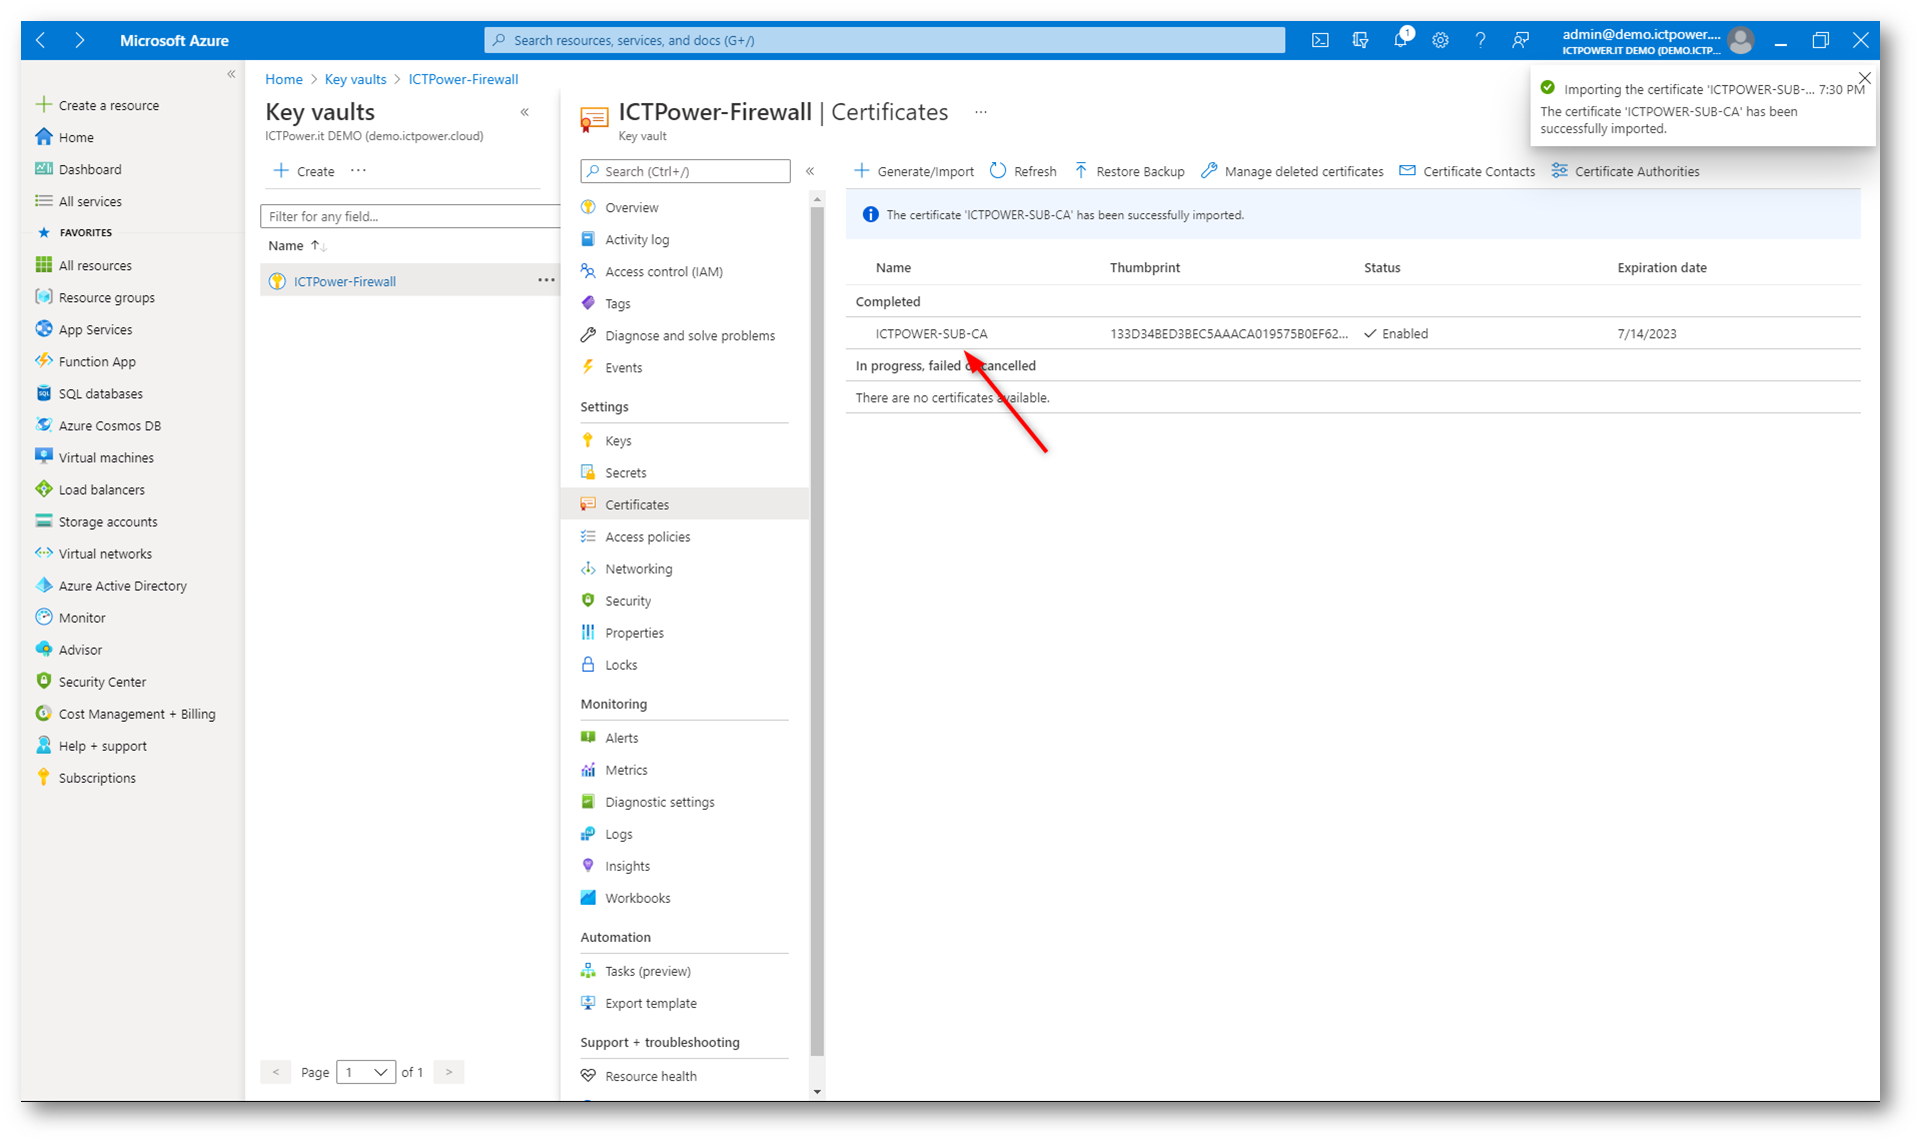
Task: Click Refresh in certificates toolbar
Action: click(x=1023, y=171)
